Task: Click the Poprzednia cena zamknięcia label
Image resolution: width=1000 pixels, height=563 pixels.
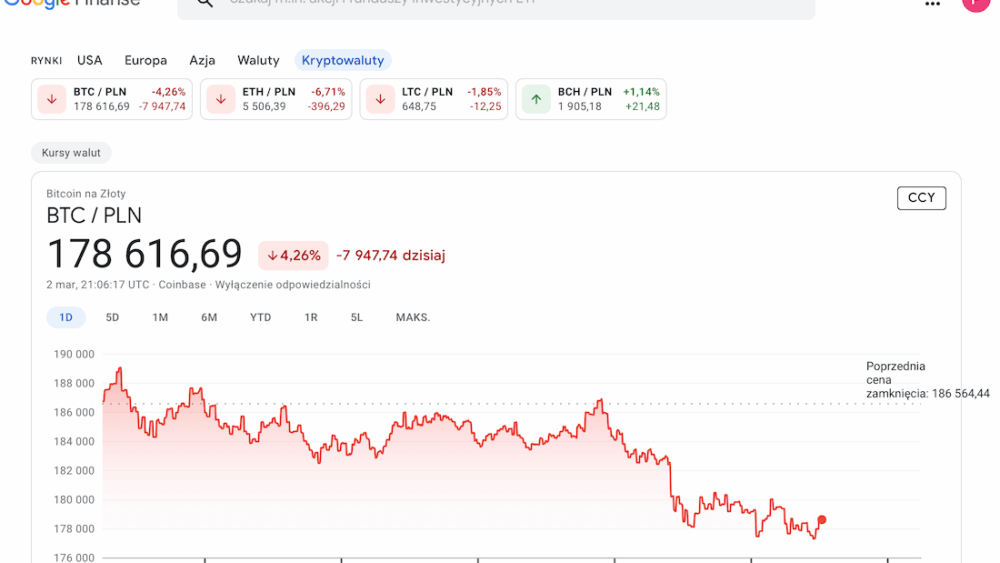Action: (928, 380)
